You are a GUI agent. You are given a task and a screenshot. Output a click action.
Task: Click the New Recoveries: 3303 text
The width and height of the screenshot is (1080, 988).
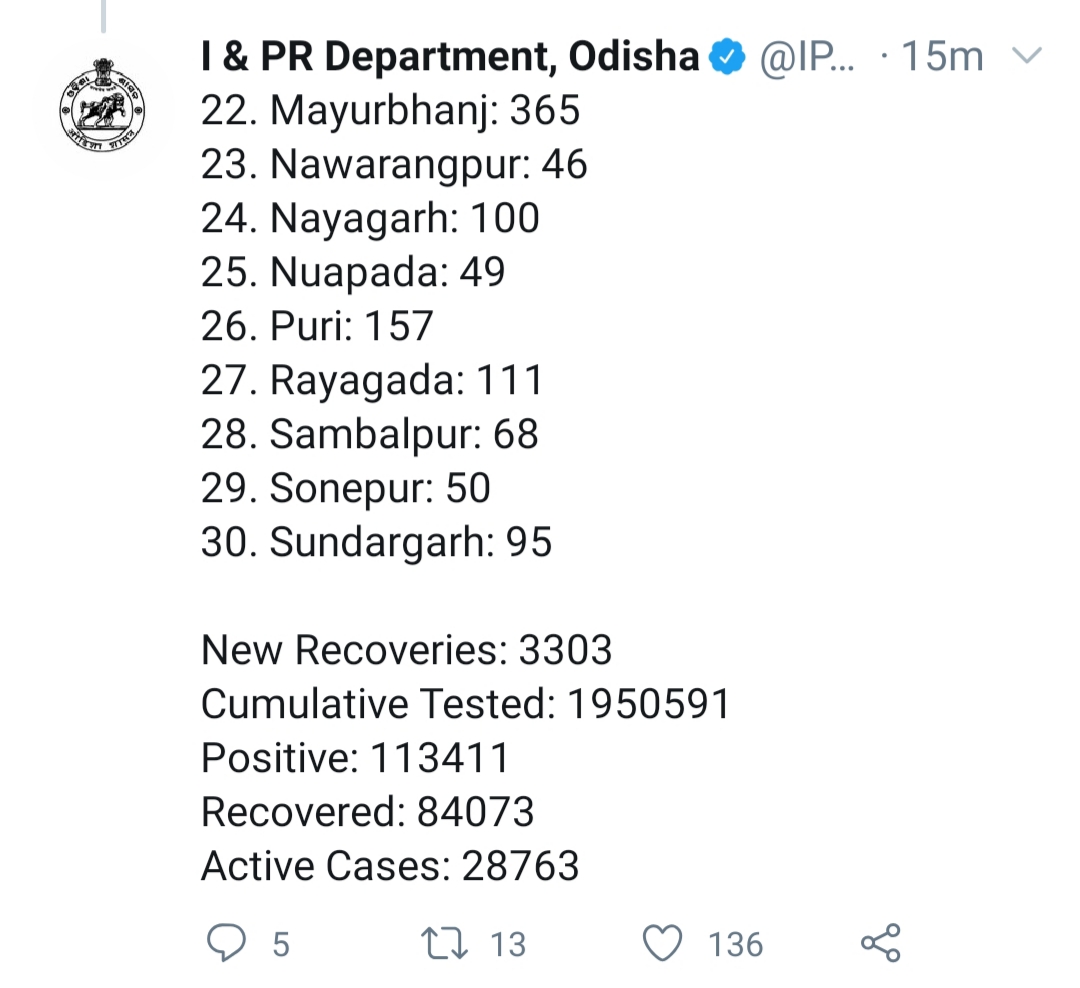406,651
